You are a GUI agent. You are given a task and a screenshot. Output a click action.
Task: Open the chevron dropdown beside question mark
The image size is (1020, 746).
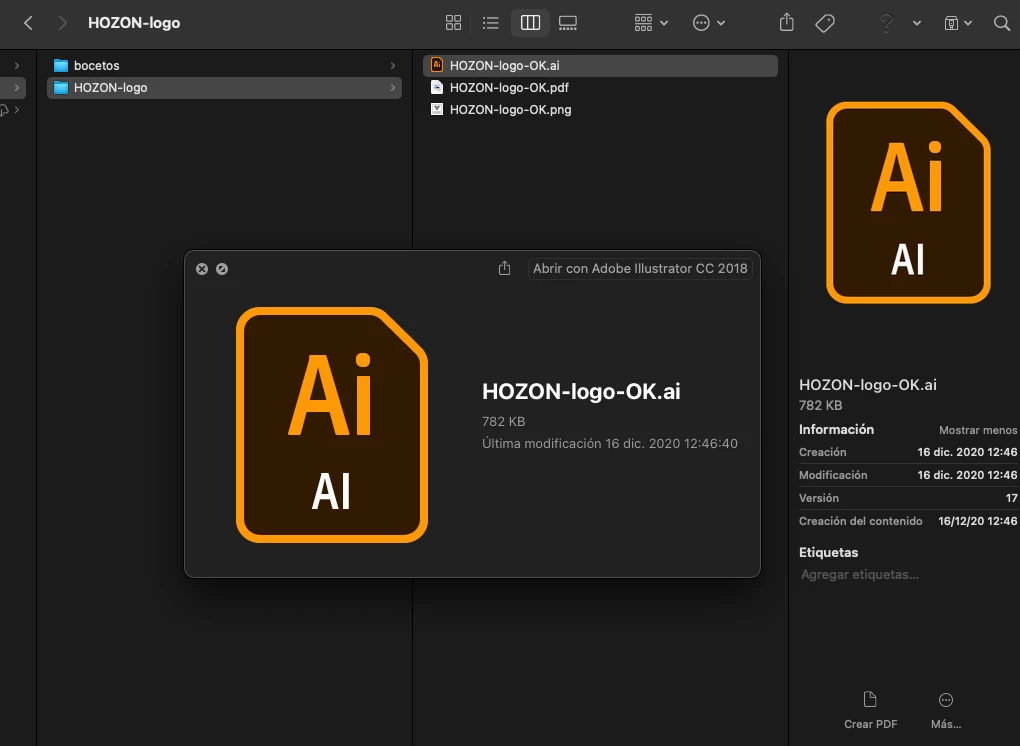[x=917, y=23]
